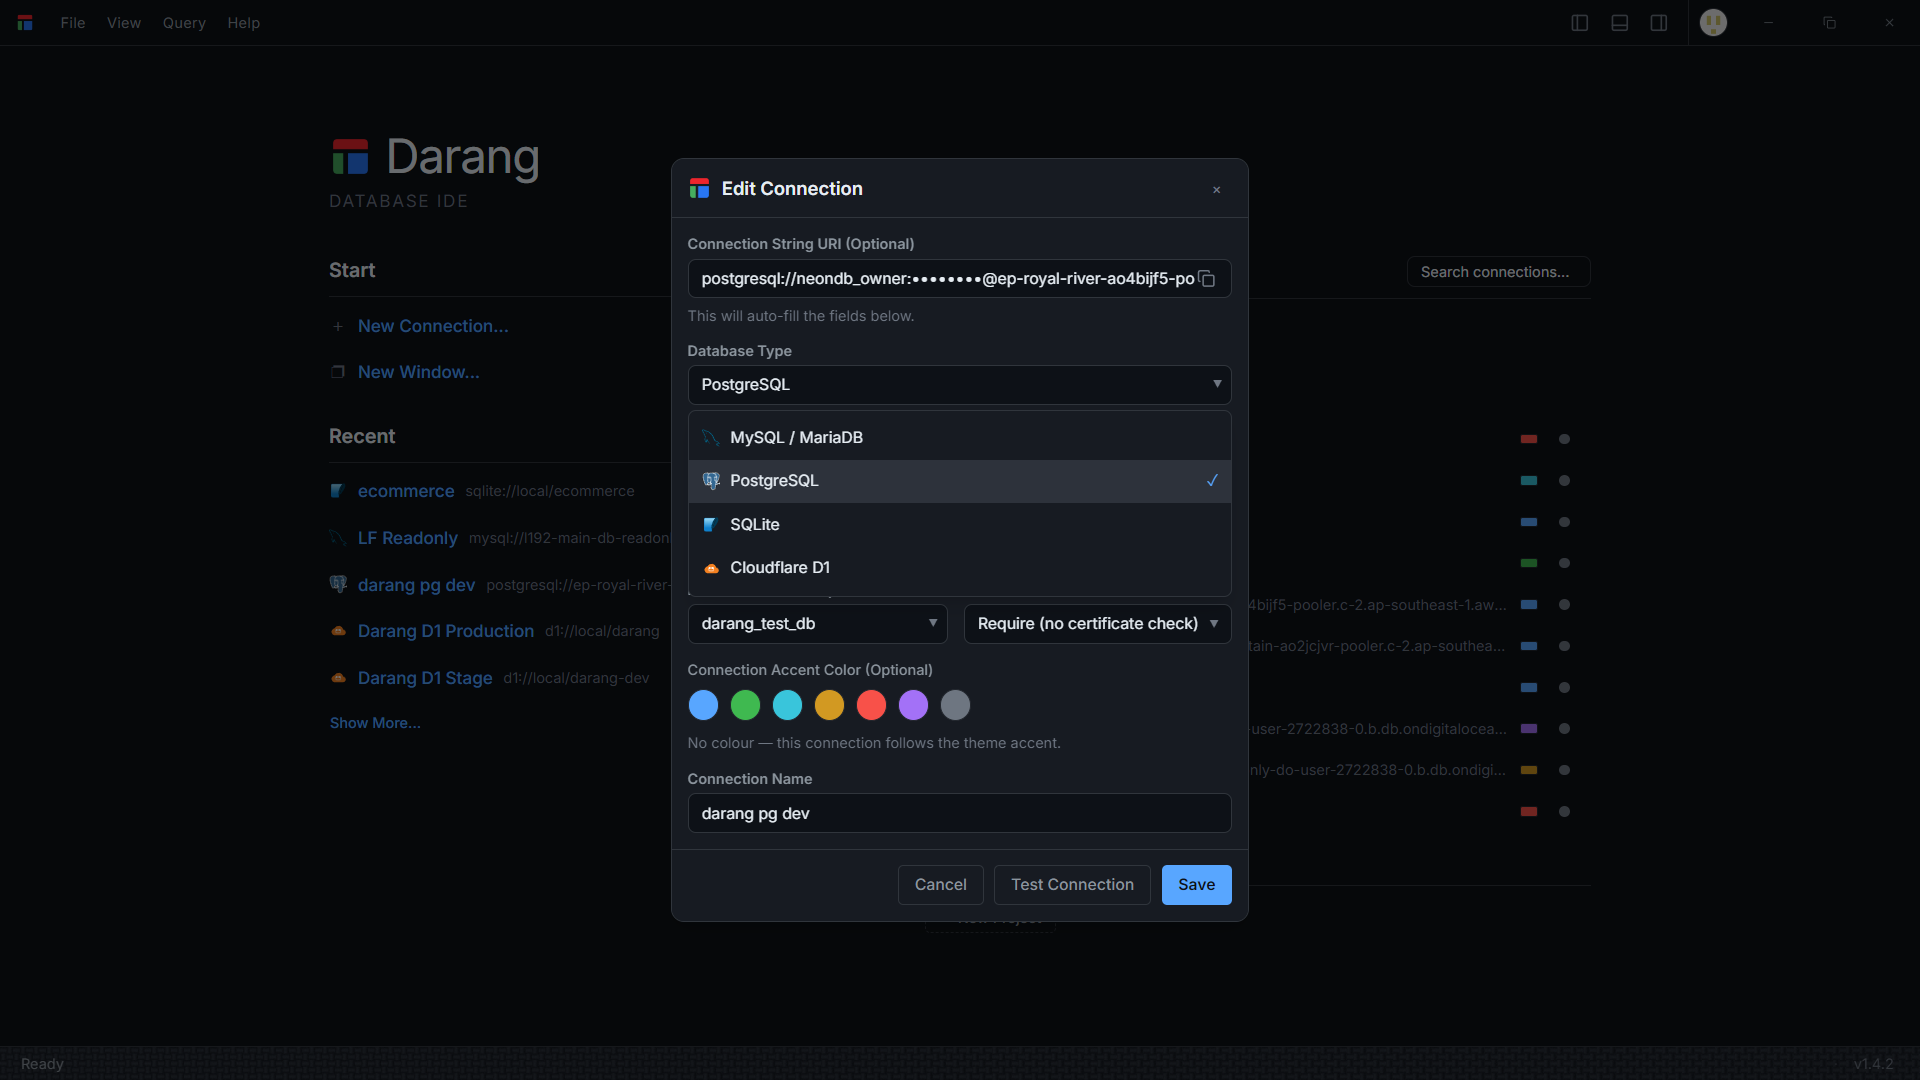Open the File menu
Viewport: 1920px width, 1080px height.
(73, 23)
